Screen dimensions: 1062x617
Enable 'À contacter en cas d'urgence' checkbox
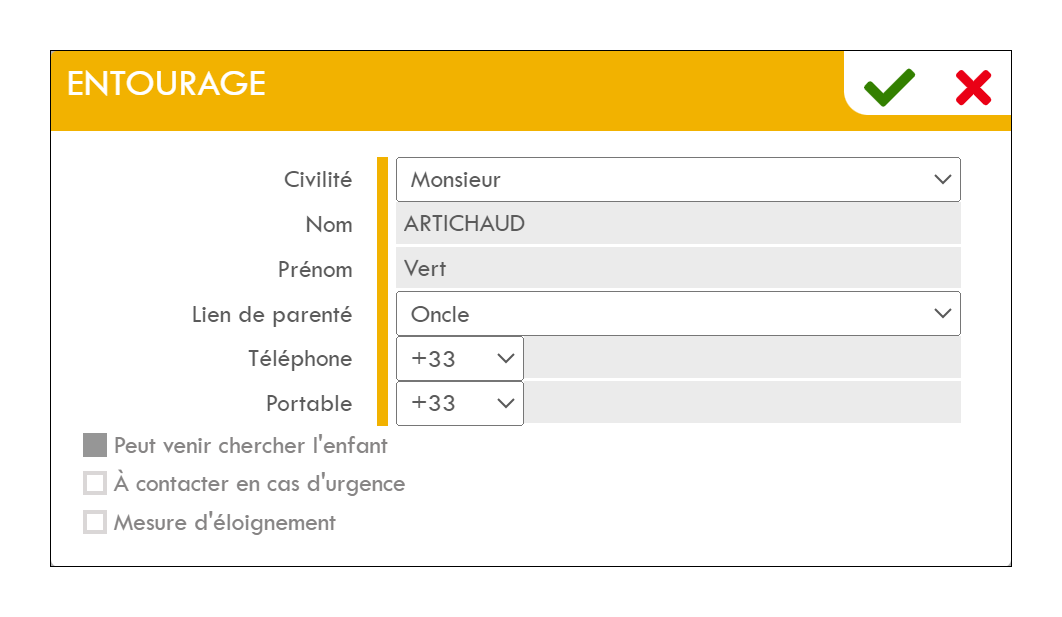[x=95, y=484]
